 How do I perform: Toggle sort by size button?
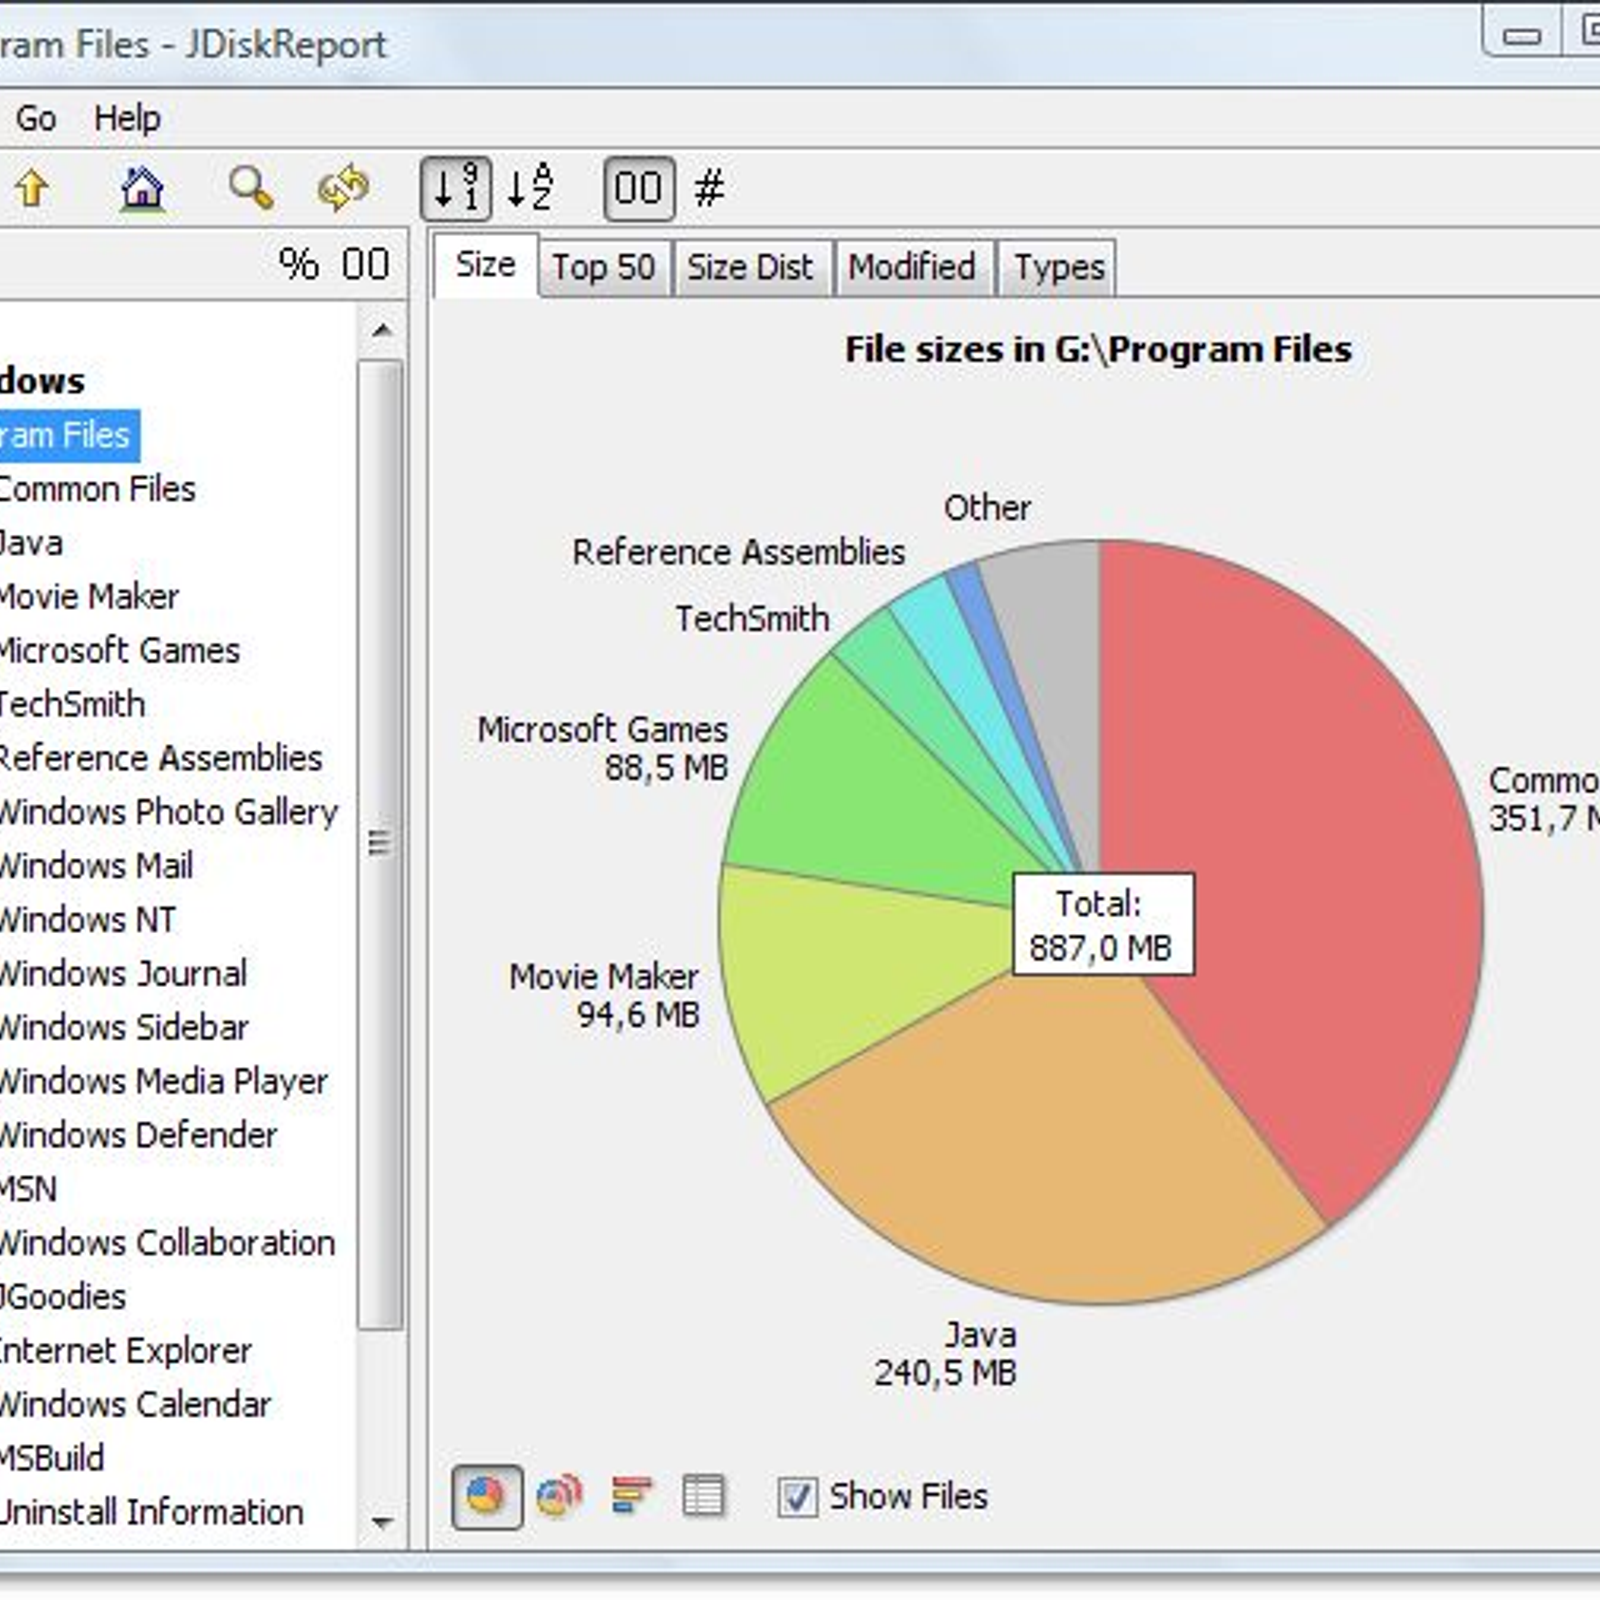pyautogui.click(x=456, y=188)
